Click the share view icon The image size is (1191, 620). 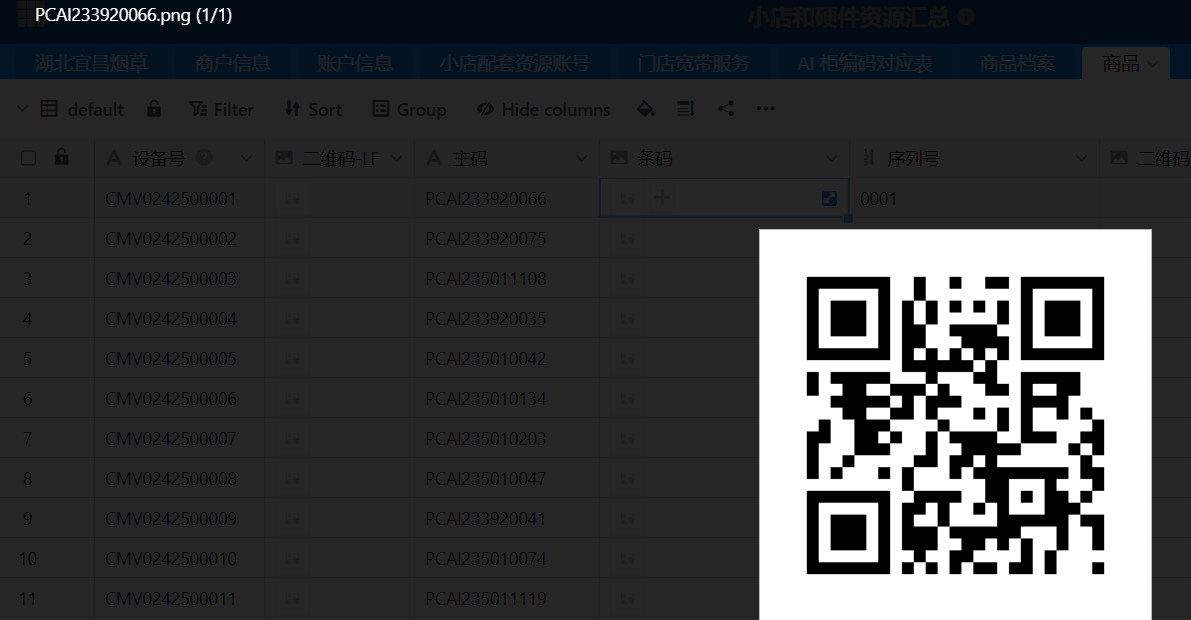pos(725,109)
